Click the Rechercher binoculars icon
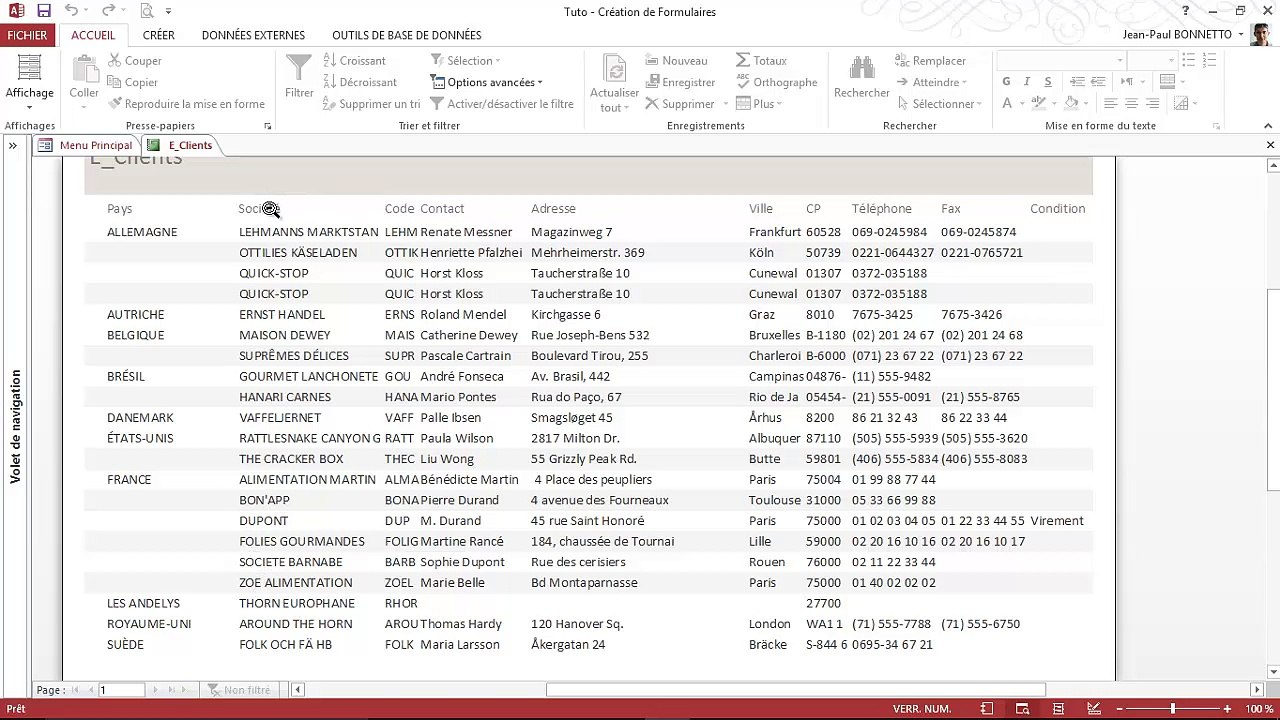1280x720 pixels. click(x=861, y=68)
